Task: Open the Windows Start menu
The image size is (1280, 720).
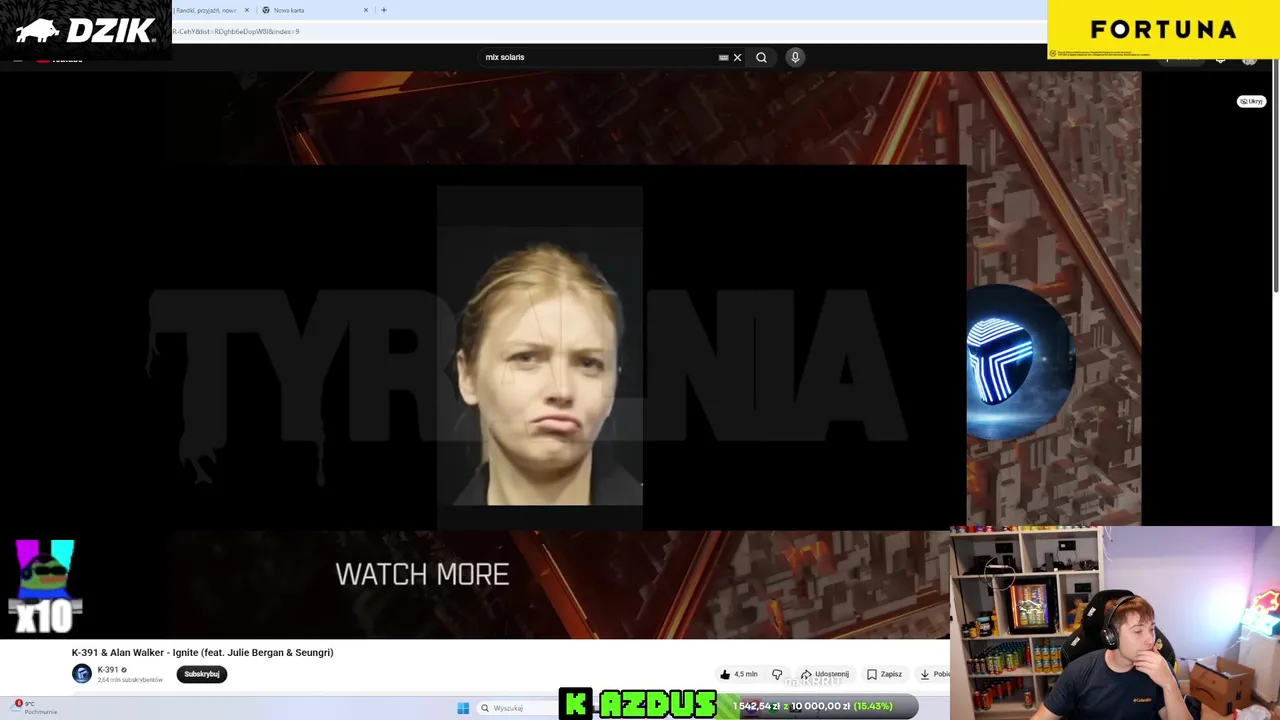Action: pos(463,708)
